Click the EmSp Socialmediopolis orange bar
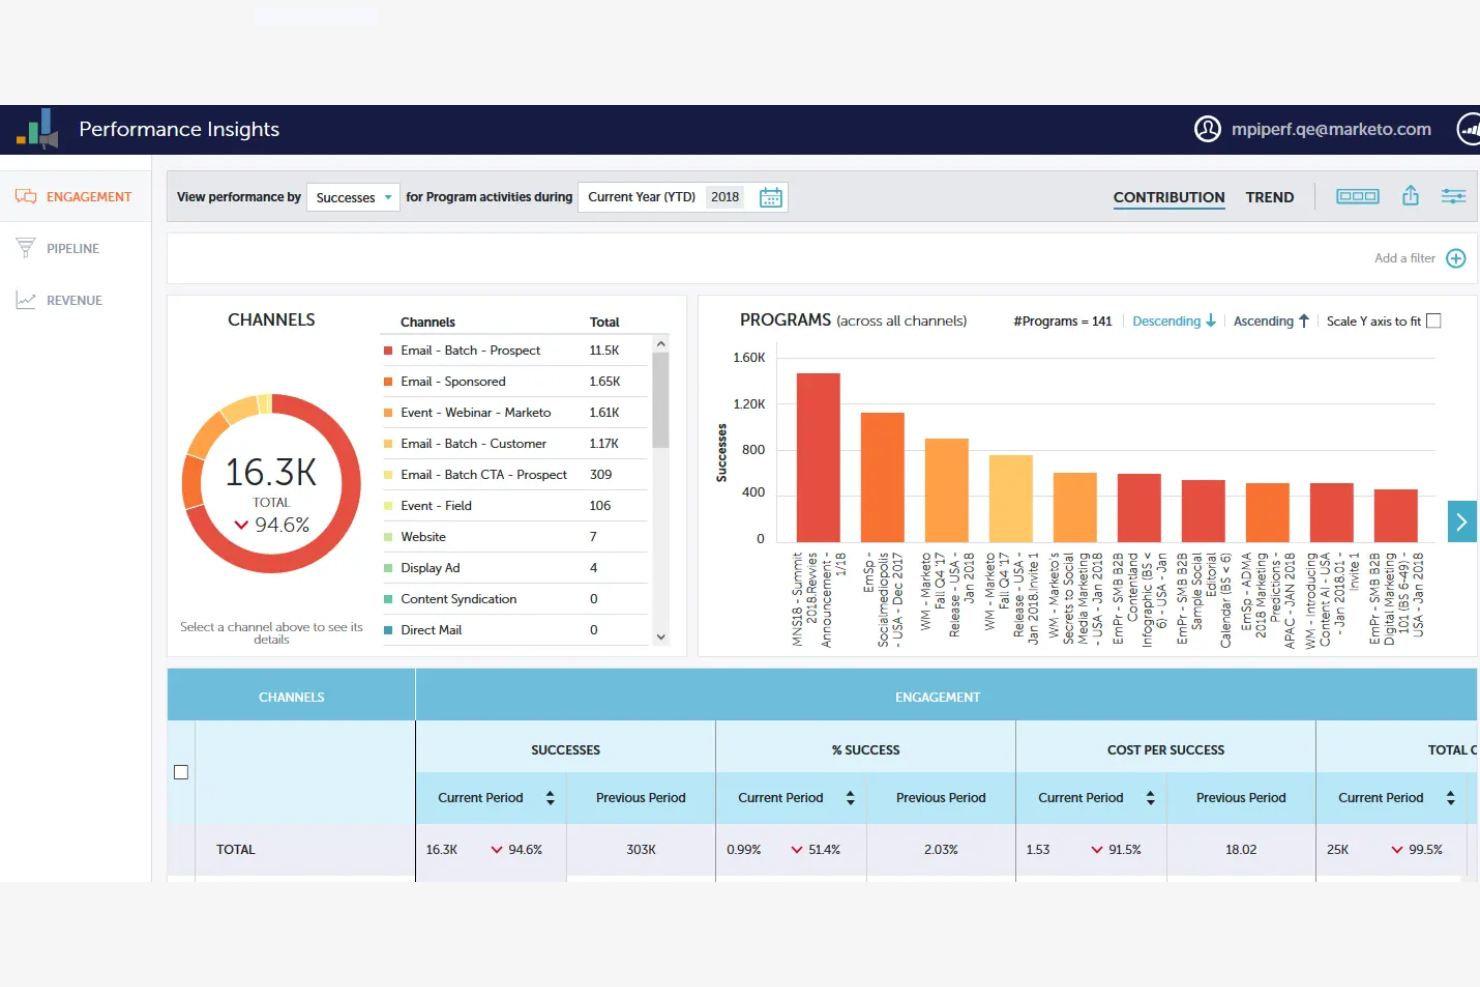This screenshot has width=1480, height=987. point(882,477)
